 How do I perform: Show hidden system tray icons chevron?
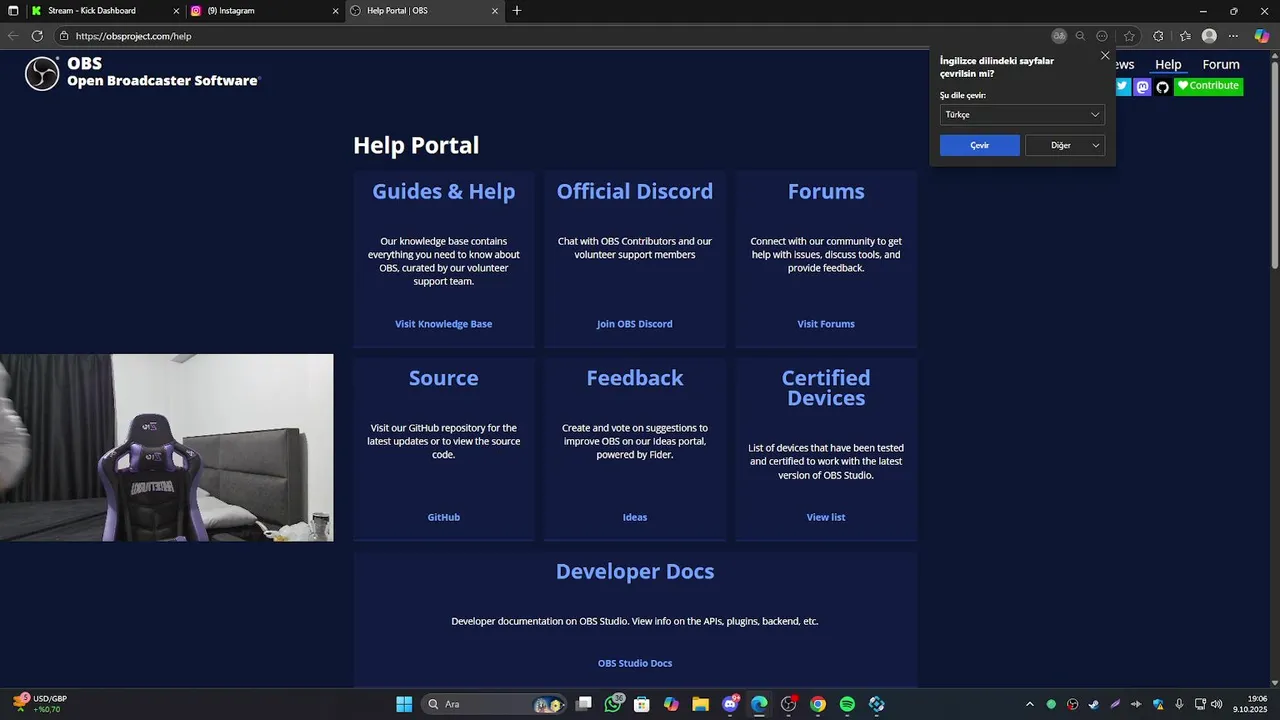tap(1029, 704)
